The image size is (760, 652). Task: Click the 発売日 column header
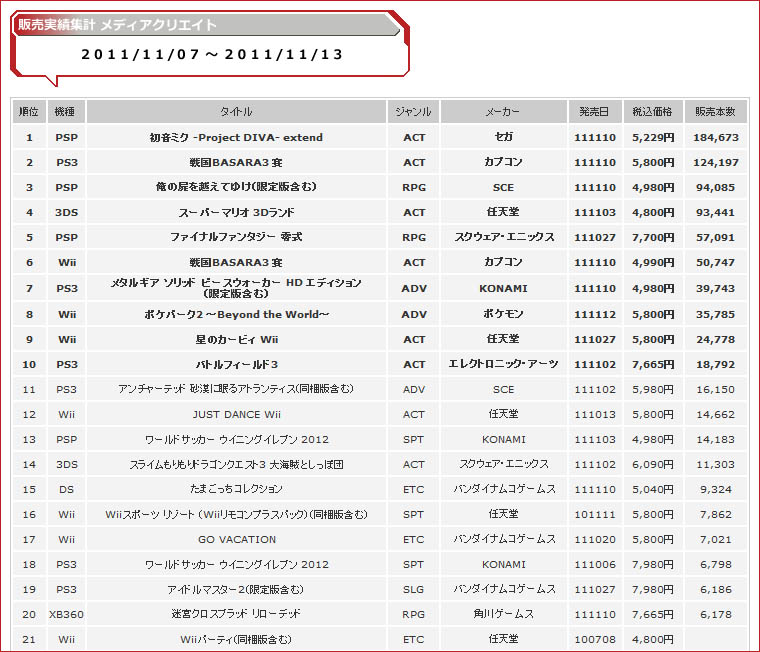point(595,111)
